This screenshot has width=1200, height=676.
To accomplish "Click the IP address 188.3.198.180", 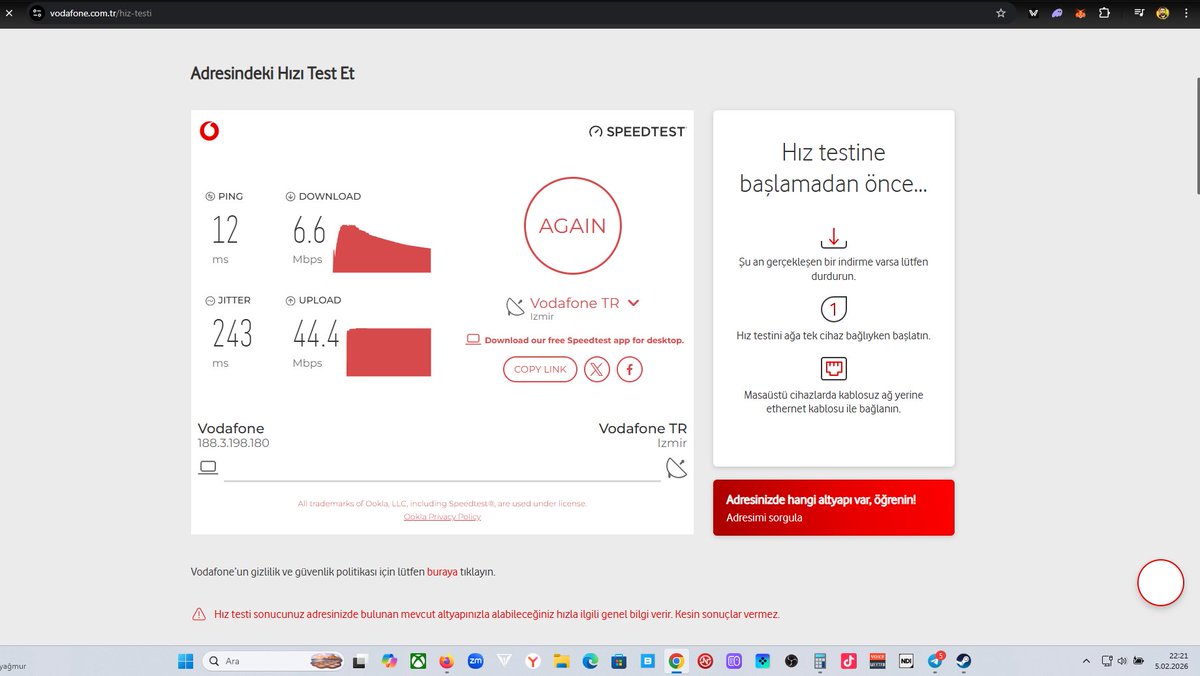I will pos(233,443).
